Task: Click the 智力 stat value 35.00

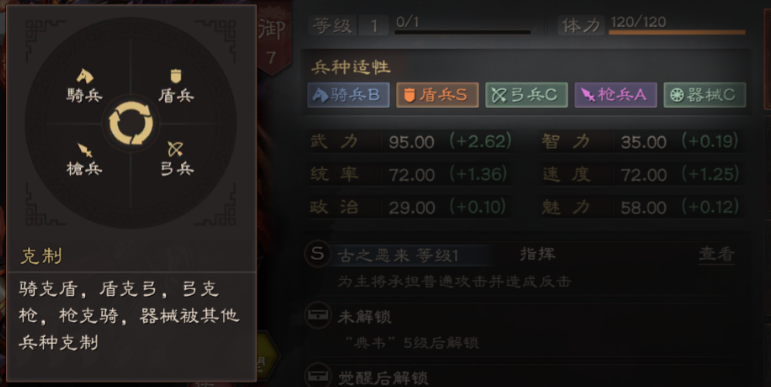Action: point(644,142)
